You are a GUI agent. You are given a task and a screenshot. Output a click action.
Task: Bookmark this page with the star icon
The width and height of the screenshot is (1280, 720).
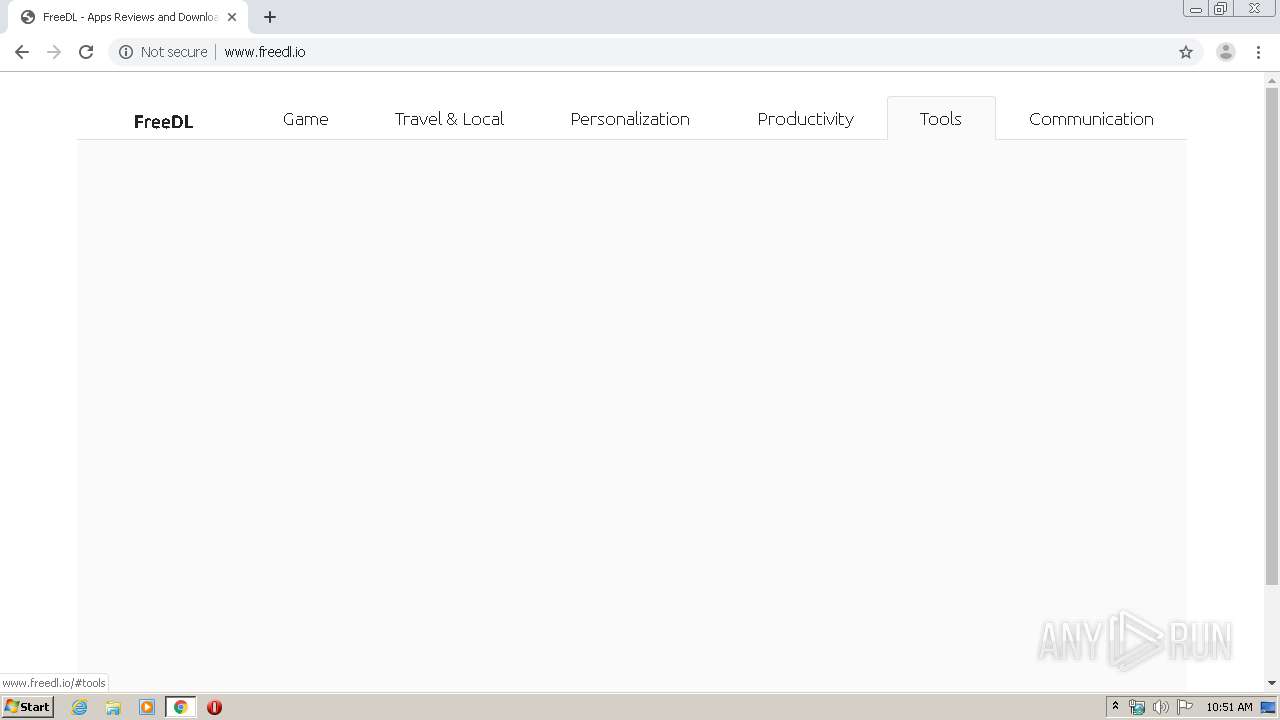tap(1186, 52)
